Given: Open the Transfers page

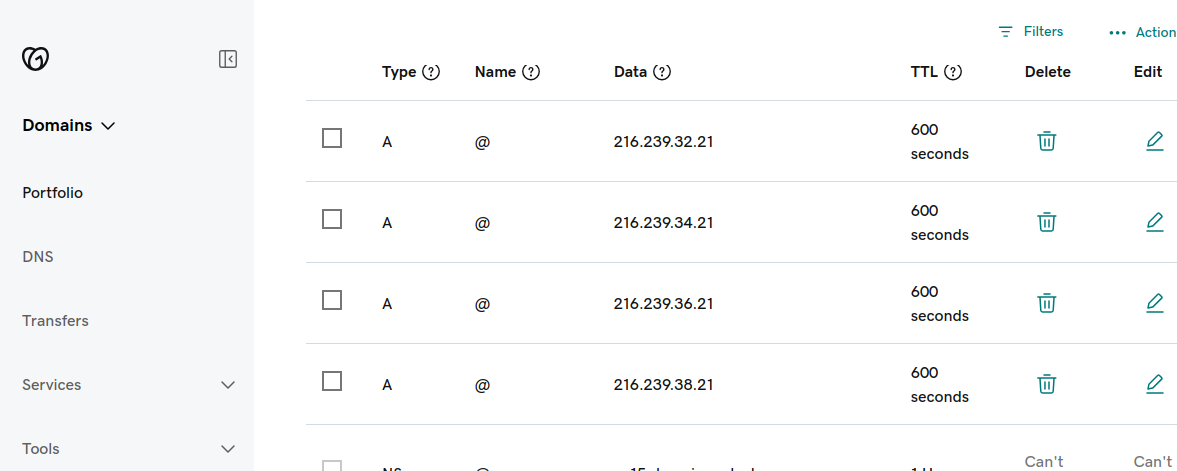Looking at the screenshot, I should tap(56, 321).
